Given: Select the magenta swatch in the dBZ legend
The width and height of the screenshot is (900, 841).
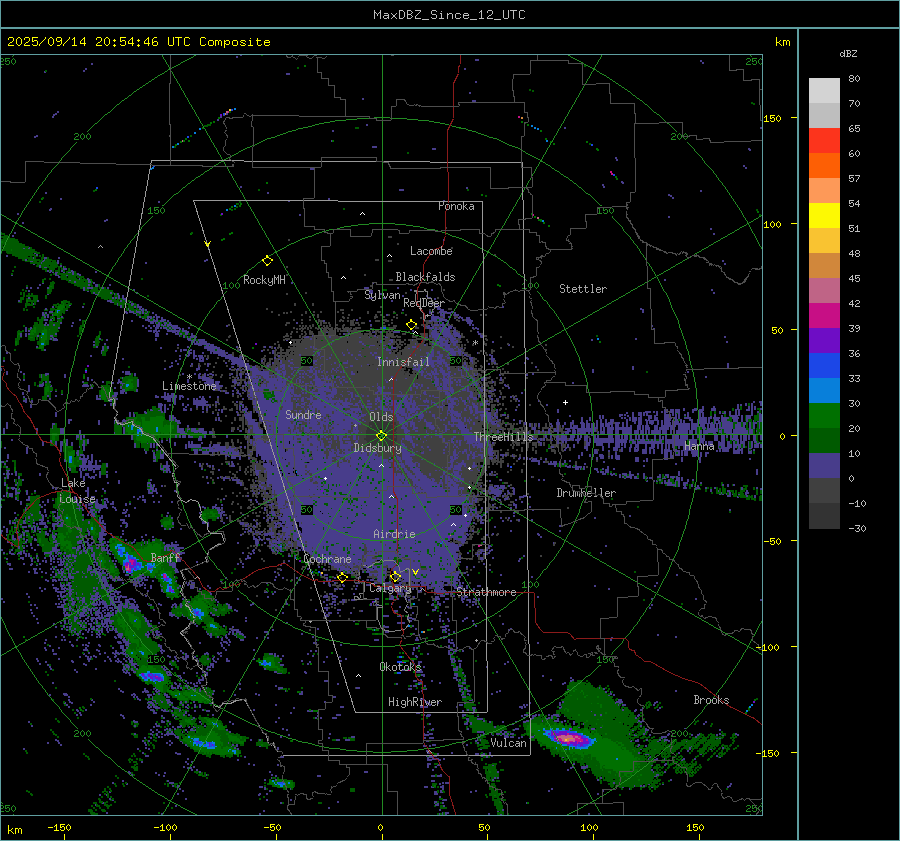Looking at the screenshot, I should [824, 315].
